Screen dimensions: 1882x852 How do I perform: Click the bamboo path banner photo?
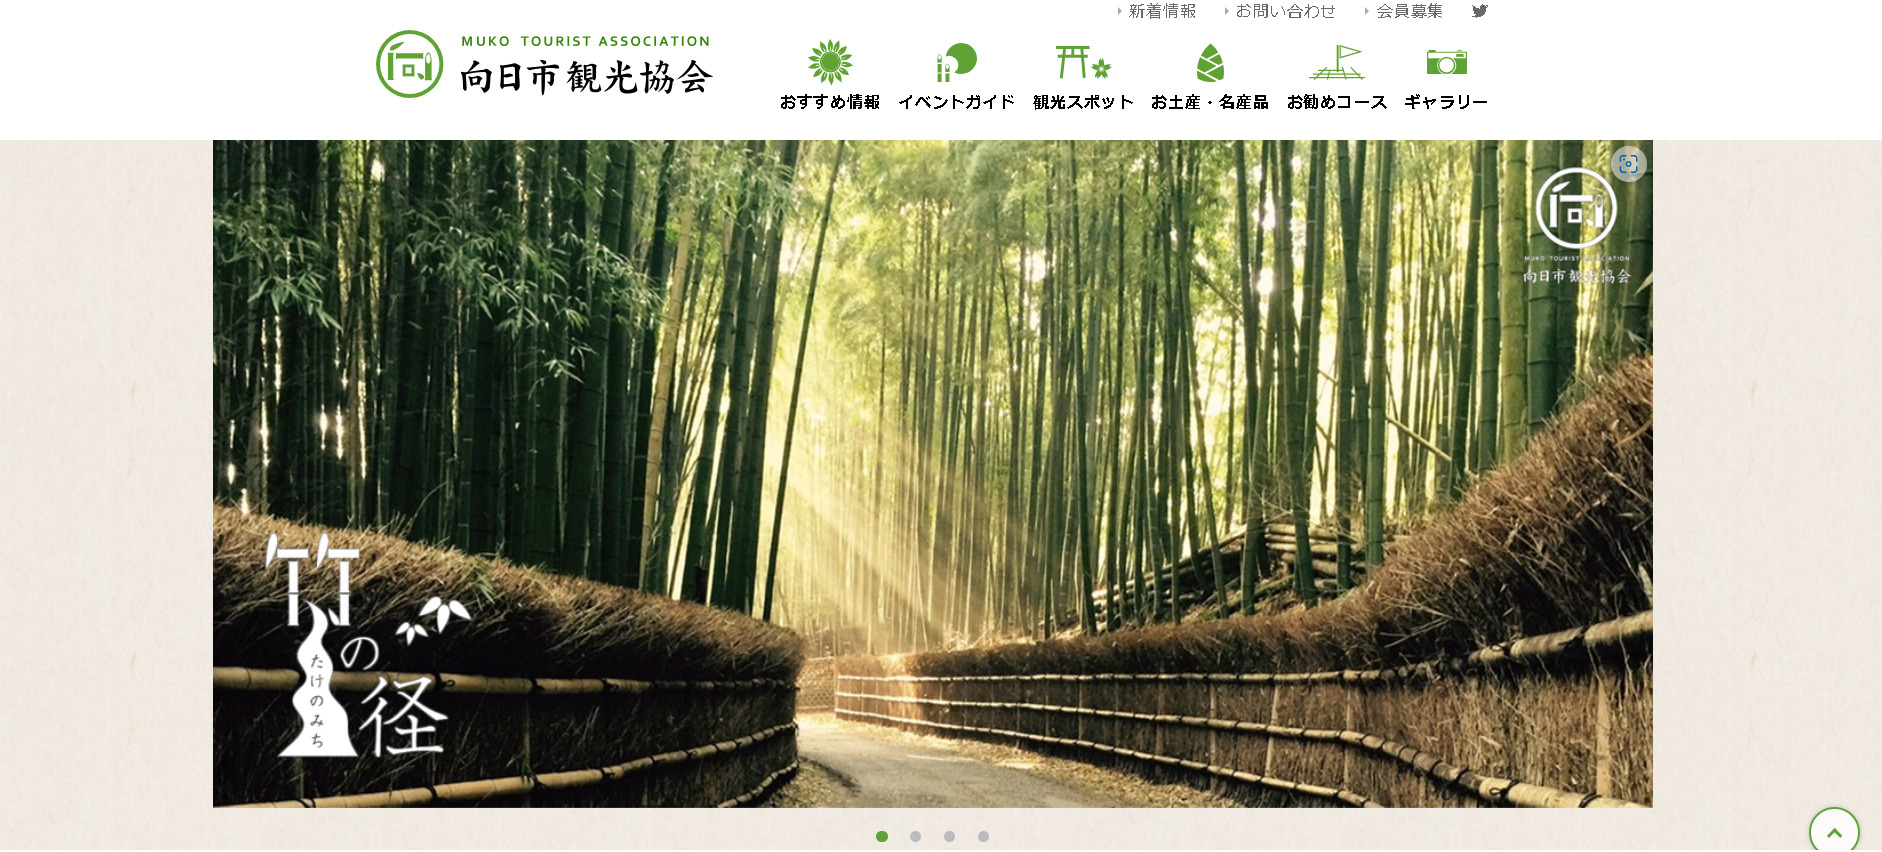[x=932, y=474]
